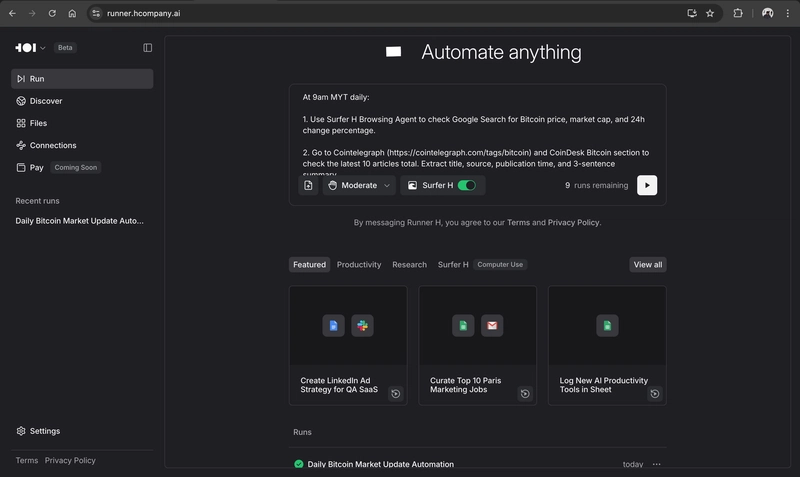This screenshot has width=800, height=477.
Task: Open Discover in the sidebar
Action: (x=82, y=101)
